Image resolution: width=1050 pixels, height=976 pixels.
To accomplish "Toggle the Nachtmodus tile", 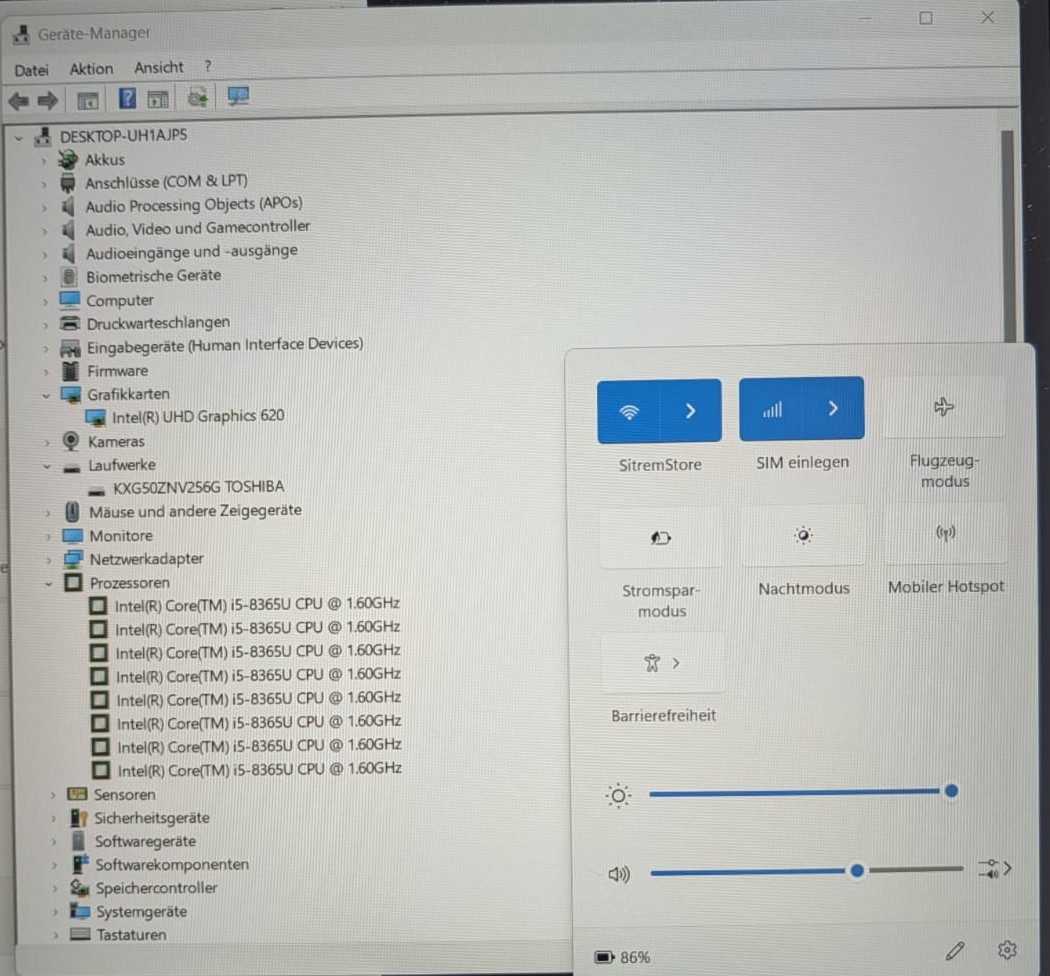I will (x=803, y=535).
